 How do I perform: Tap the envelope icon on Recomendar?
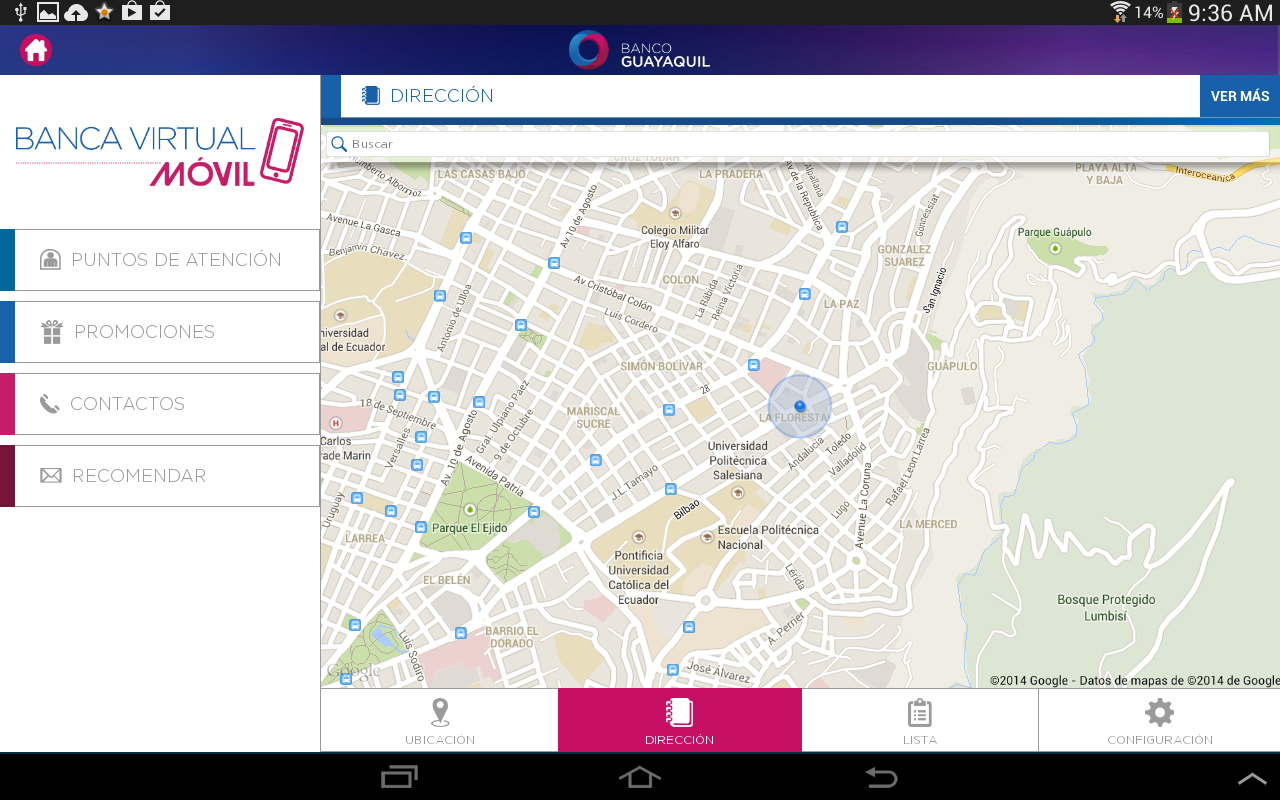coord(51,476)
